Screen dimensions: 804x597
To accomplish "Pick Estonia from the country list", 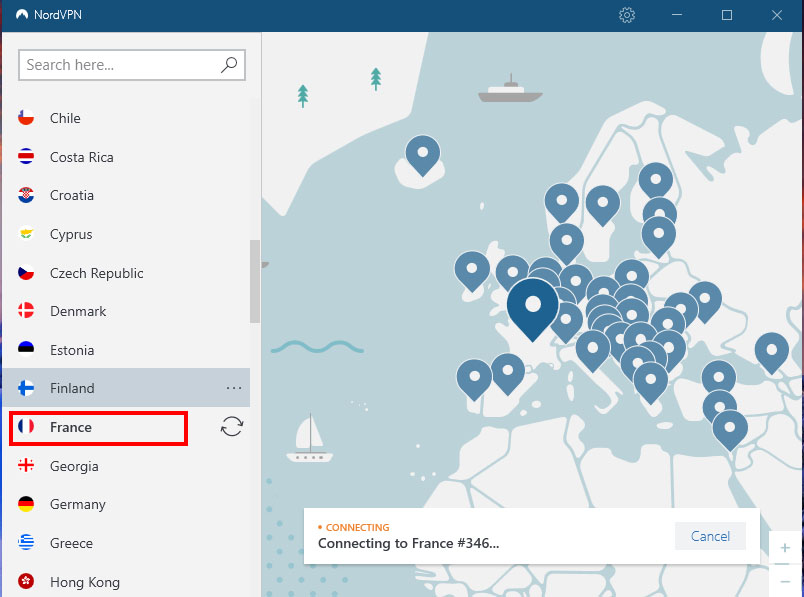I will point(72,350).
